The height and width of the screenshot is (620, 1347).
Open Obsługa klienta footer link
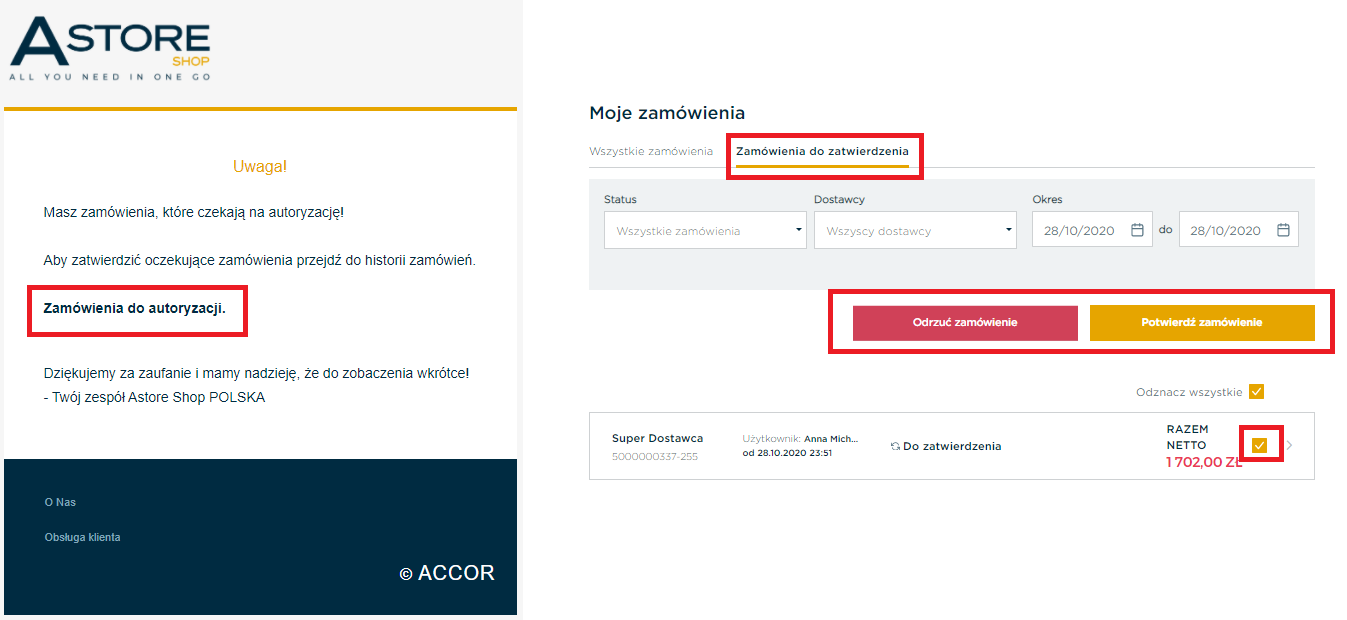tap(82, 537)
